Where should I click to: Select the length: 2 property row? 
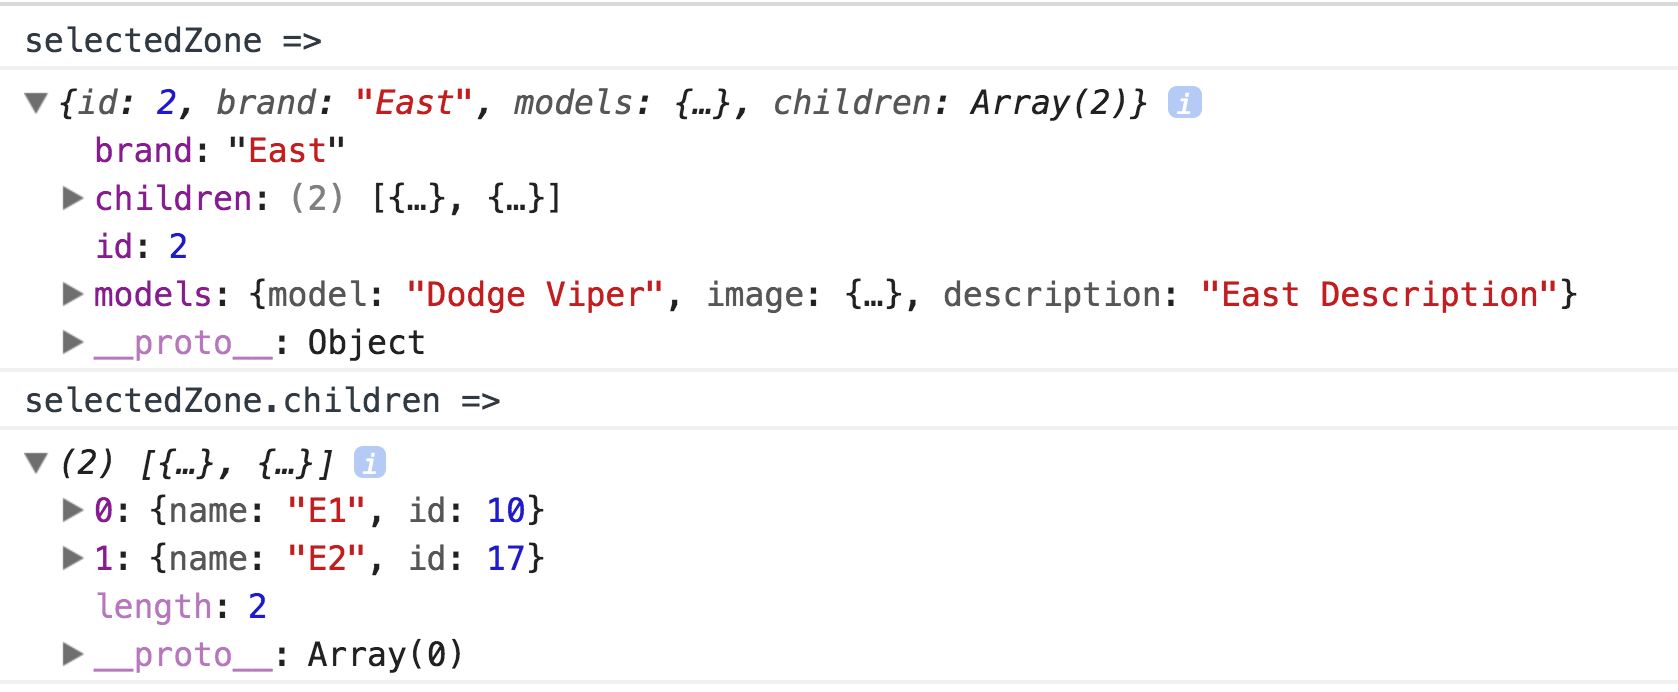[181, 607]
